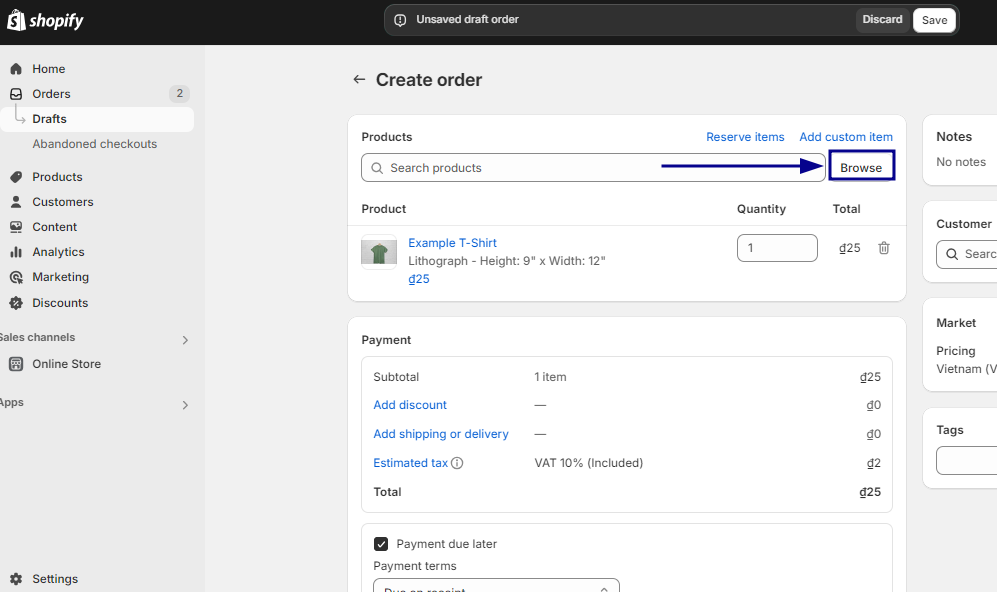Image resolution: width=997 pixels, height=592 pixels.
Task: Click the 'No notes' text
Action: pos(961,162)
